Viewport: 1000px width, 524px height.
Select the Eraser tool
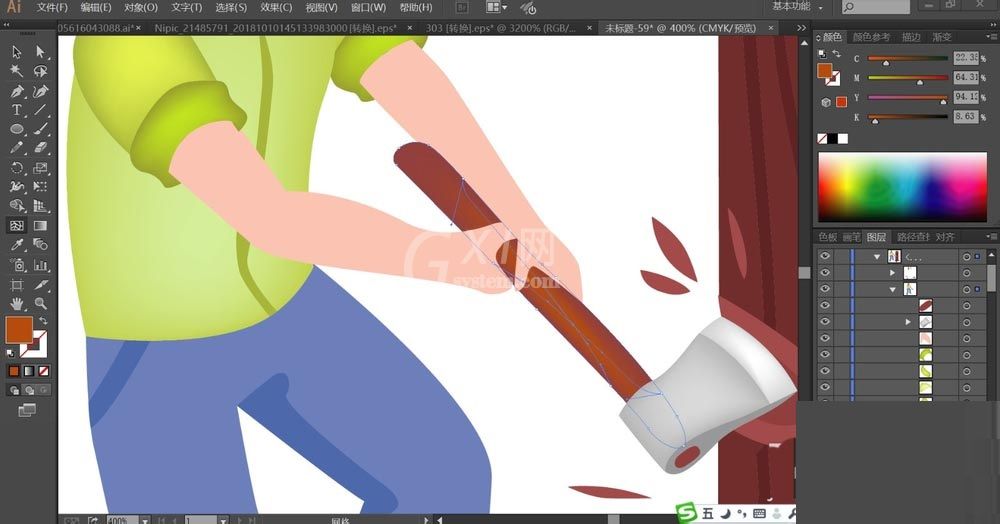(40, 148)
